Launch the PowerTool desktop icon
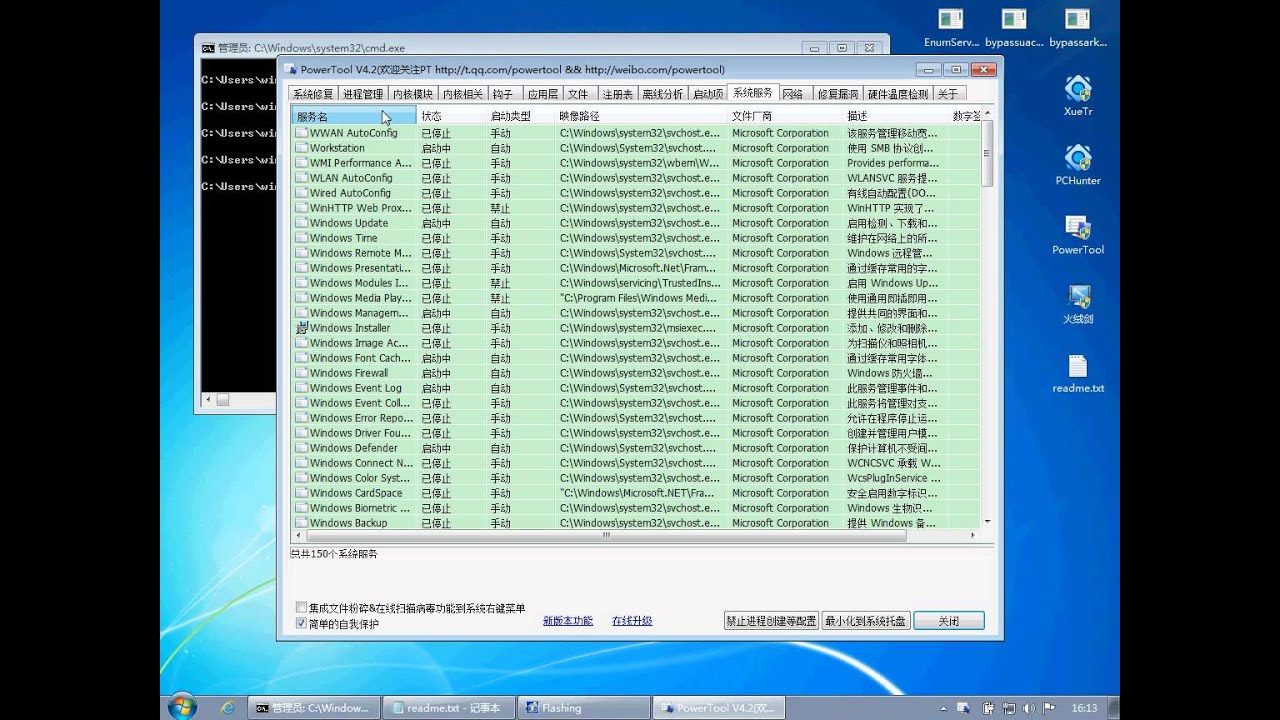The width and height of the screenshot is (1280, 720). (1078, 235)
